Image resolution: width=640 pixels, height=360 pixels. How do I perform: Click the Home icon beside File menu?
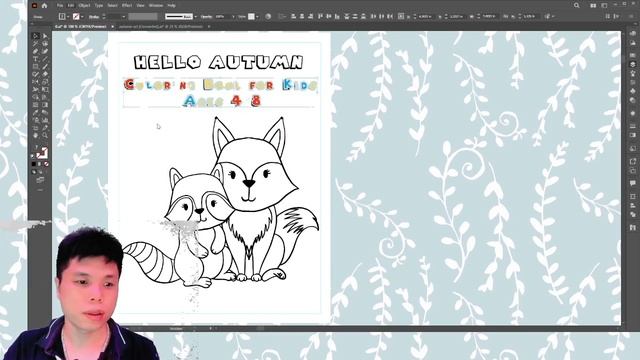tap(44, 6)
